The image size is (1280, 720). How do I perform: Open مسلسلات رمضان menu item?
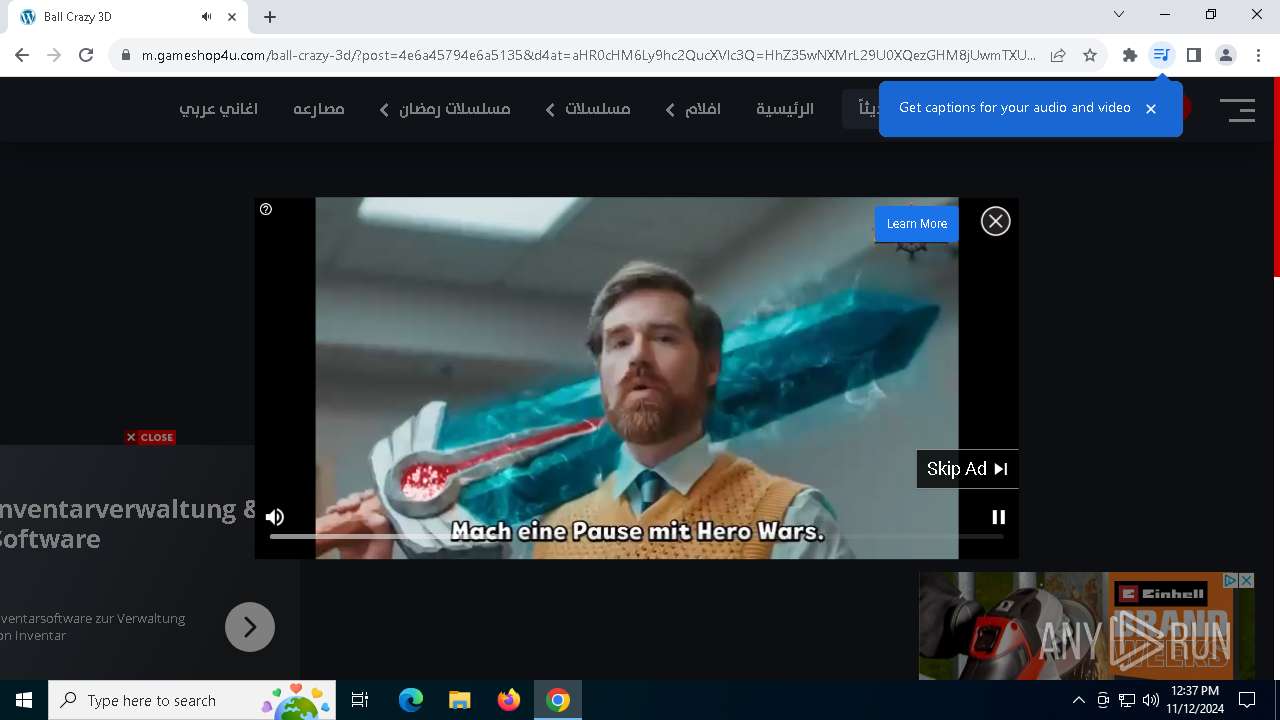point(455,109)
